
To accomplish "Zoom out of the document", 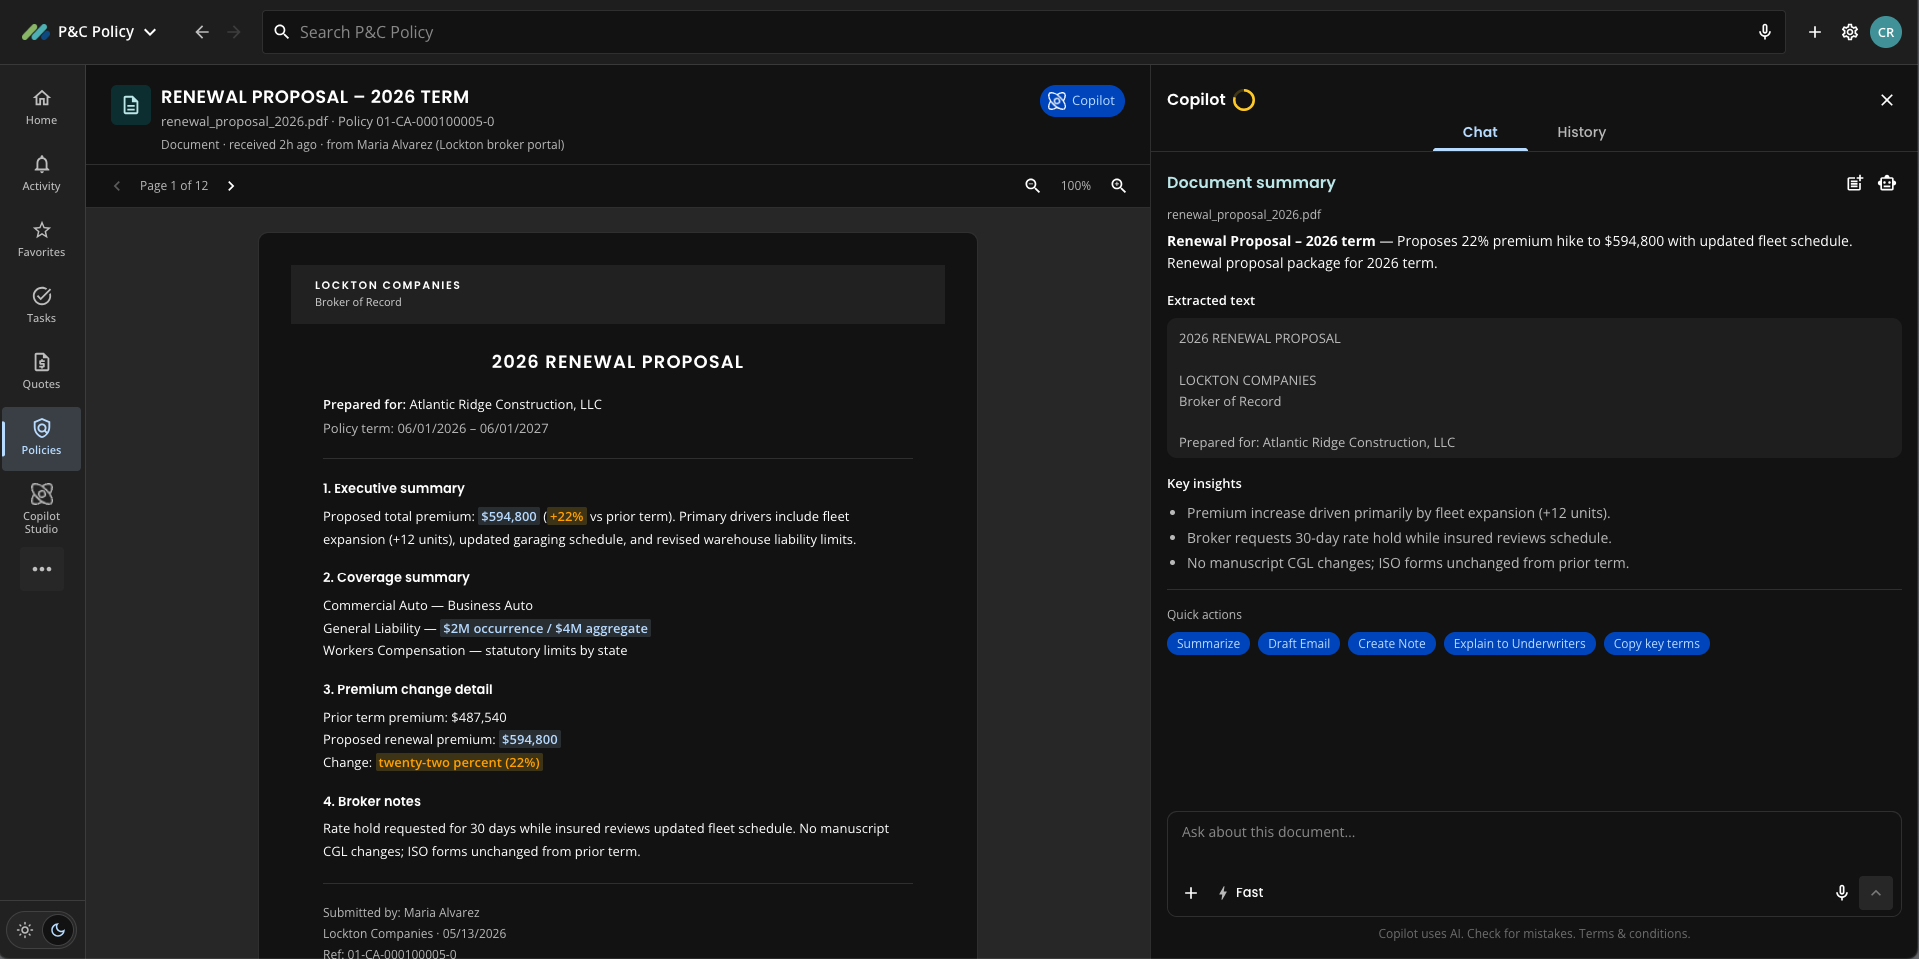I will click(x=1032, y=186).
